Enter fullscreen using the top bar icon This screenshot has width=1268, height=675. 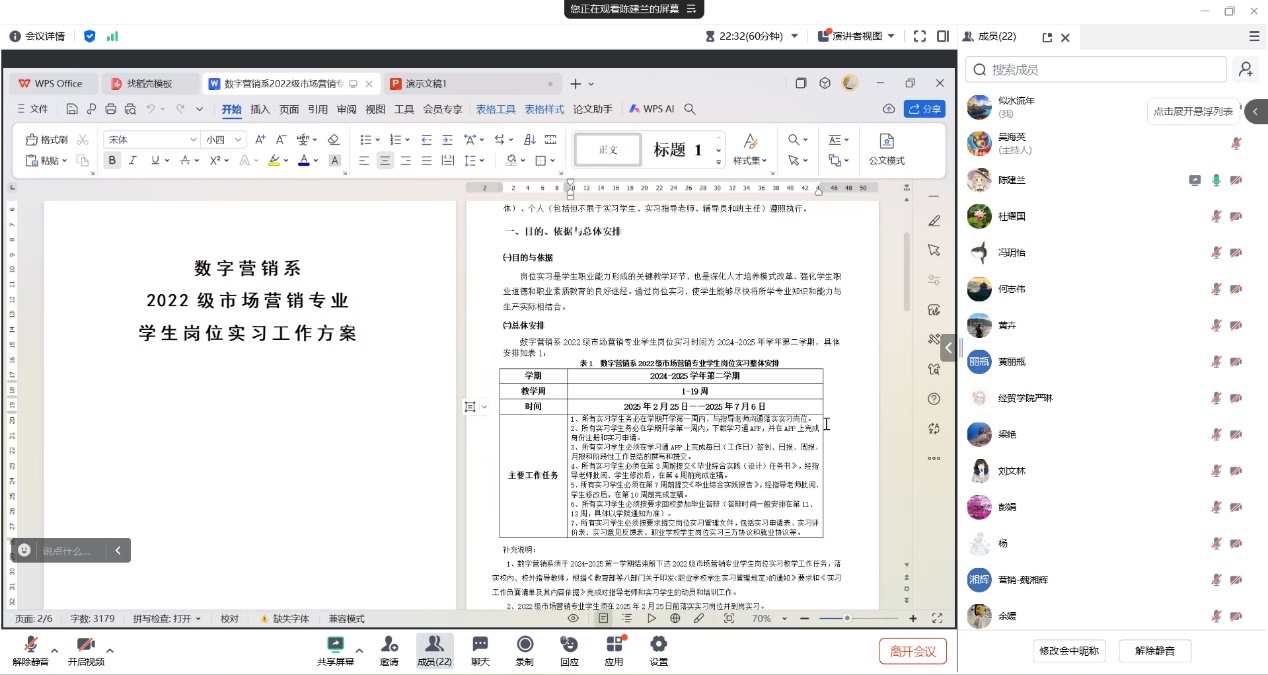pos(919,36)
